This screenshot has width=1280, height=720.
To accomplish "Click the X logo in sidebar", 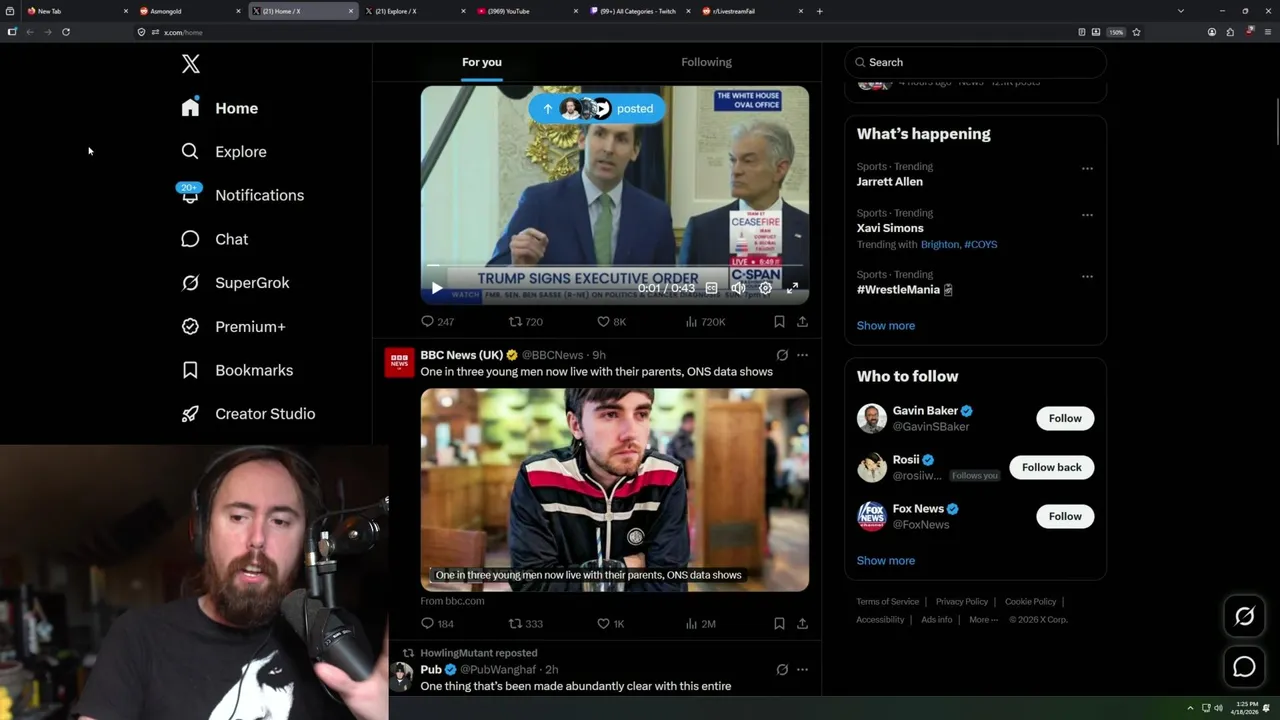I will coord(191,64).
